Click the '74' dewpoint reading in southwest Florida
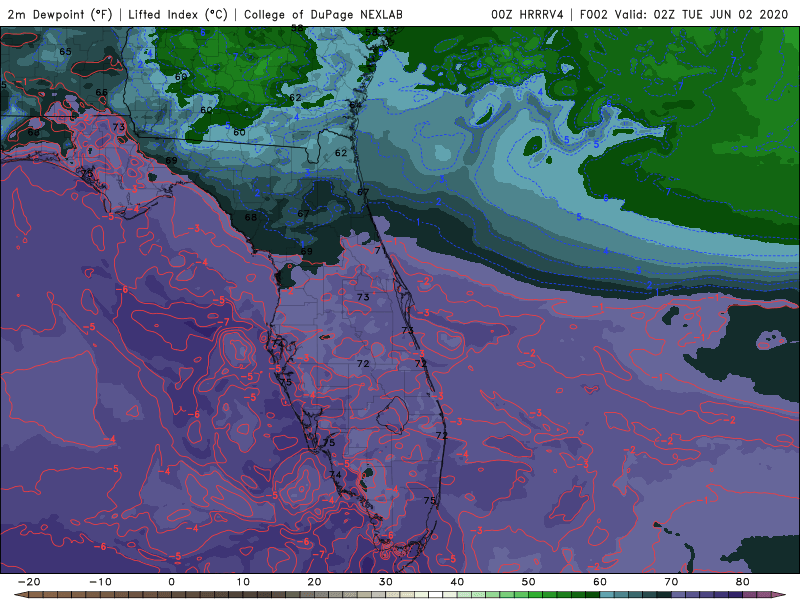Image resolution: width=800 pixels, height=600 pixels. click(x=335, y=474)
